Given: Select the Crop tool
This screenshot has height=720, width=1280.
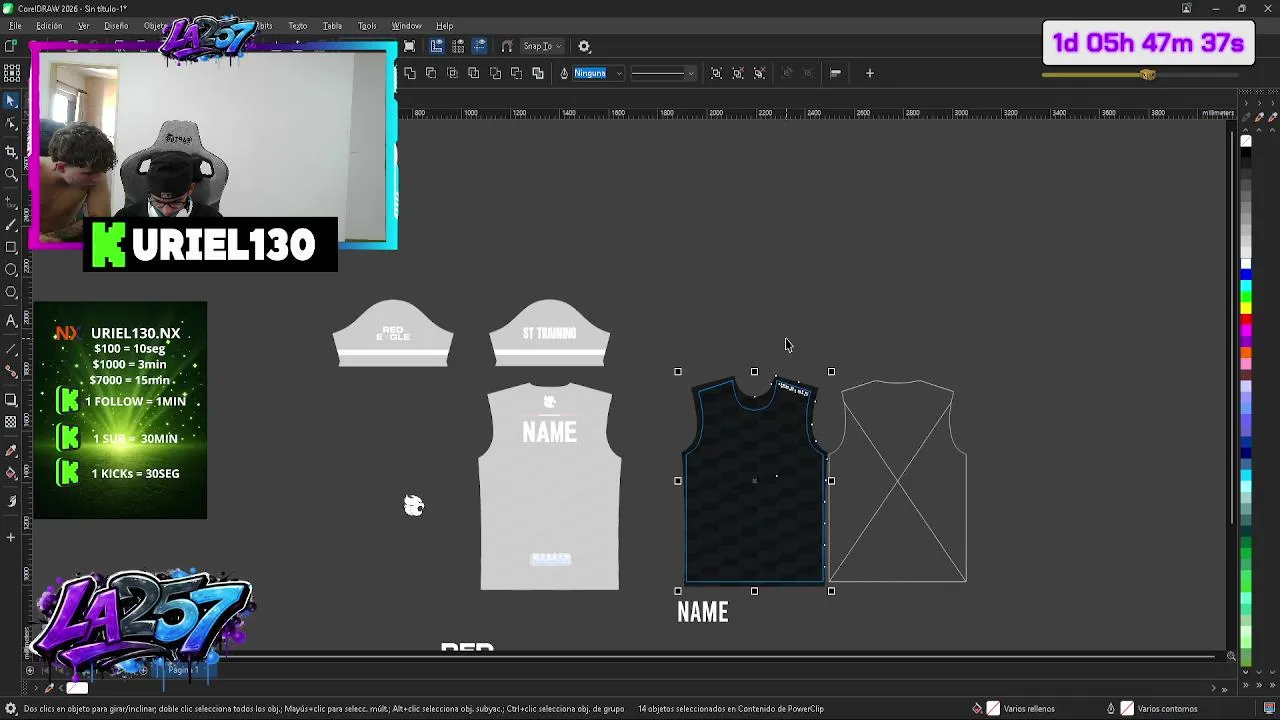Looking at the screenshot, I should pos(11,151).
